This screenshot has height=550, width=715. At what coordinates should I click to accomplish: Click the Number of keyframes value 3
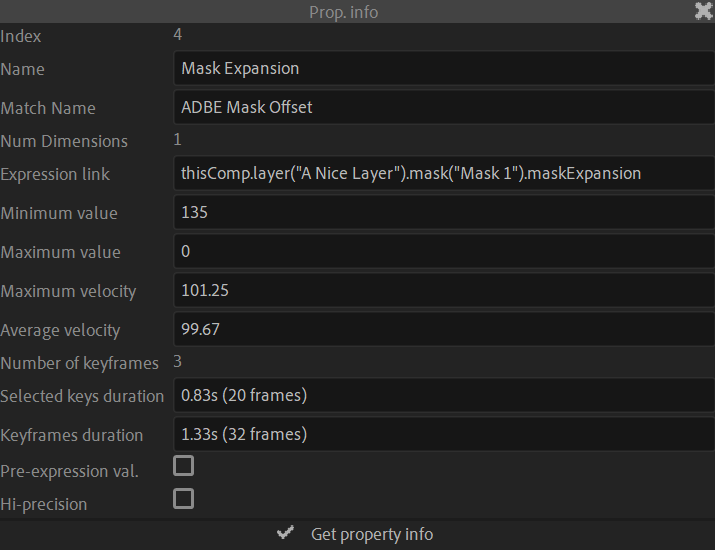click(178, 362)
